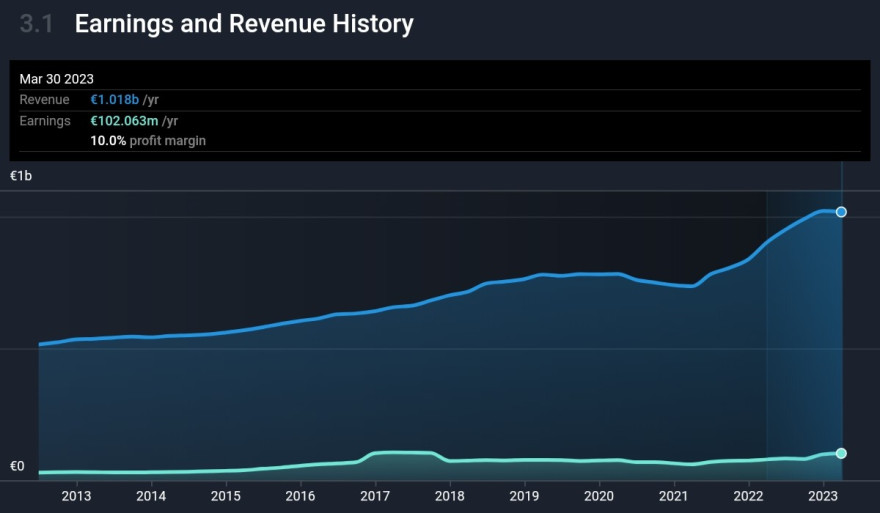Click the Earnings and Revenue History heading
Viewport: 880px width, 513px height.
click(244, 24)
